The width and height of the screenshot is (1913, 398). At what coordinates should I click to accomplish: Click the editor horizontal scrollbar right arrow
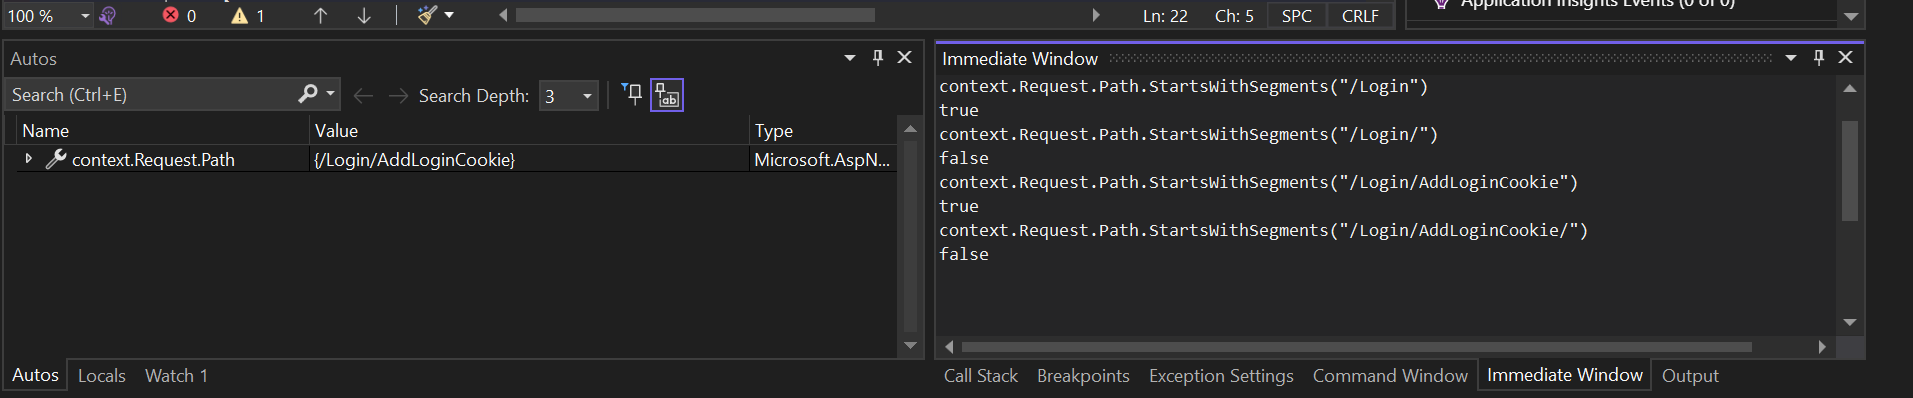(x=1096, y=15)
